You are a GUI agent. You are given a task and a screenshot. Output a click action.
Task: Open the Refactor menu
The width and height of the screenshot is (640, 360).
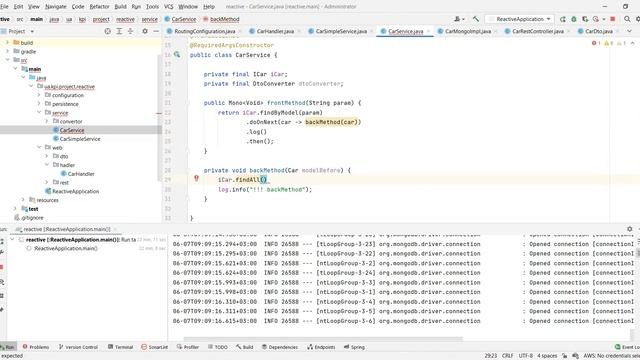(99, 7)
